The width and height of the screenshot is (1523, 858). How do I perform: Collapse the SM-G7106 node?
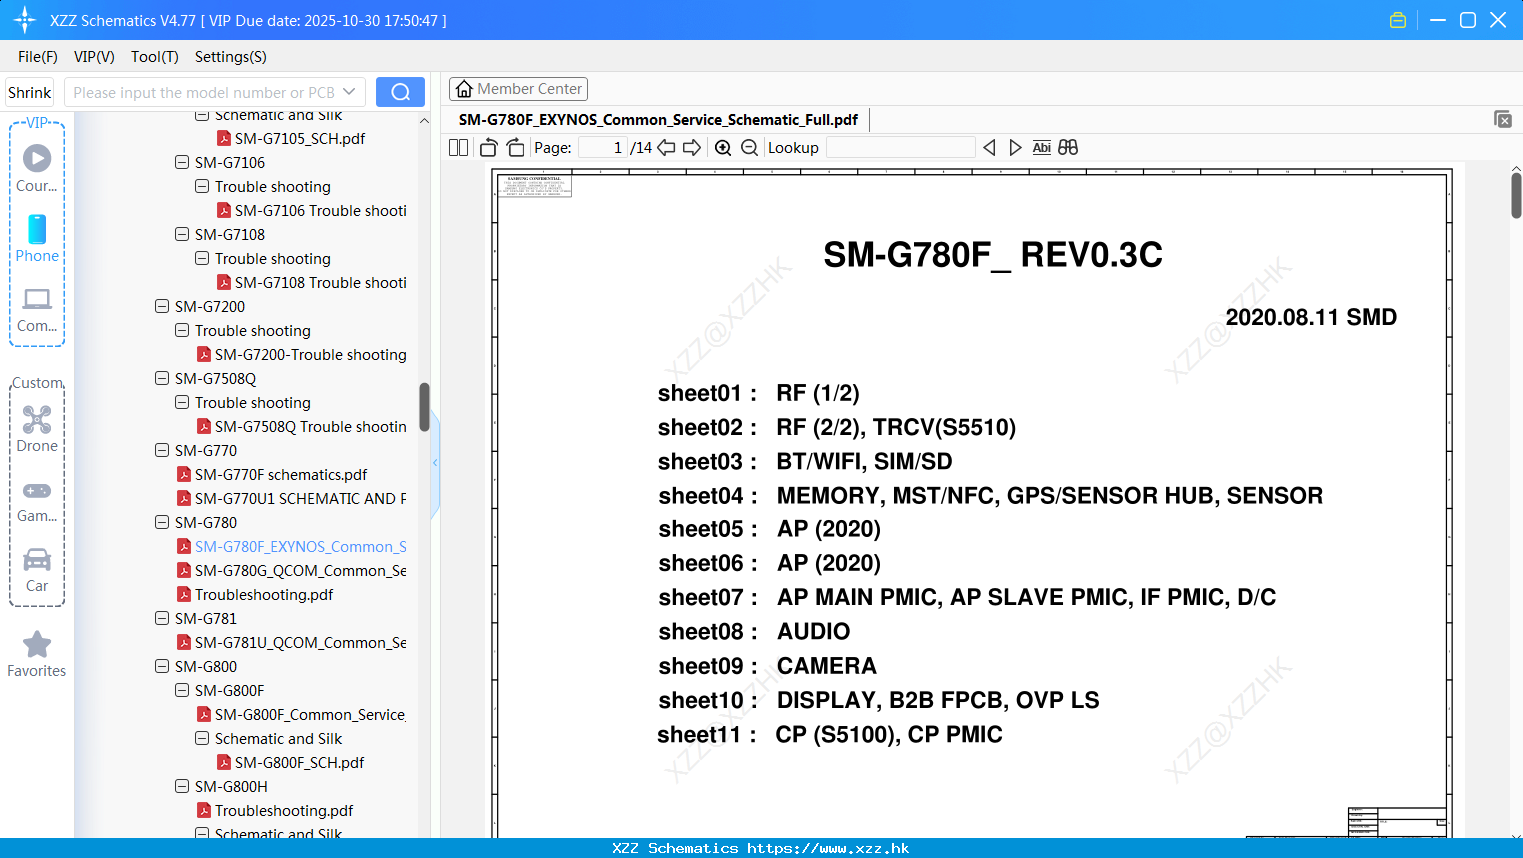coord(182,162)
